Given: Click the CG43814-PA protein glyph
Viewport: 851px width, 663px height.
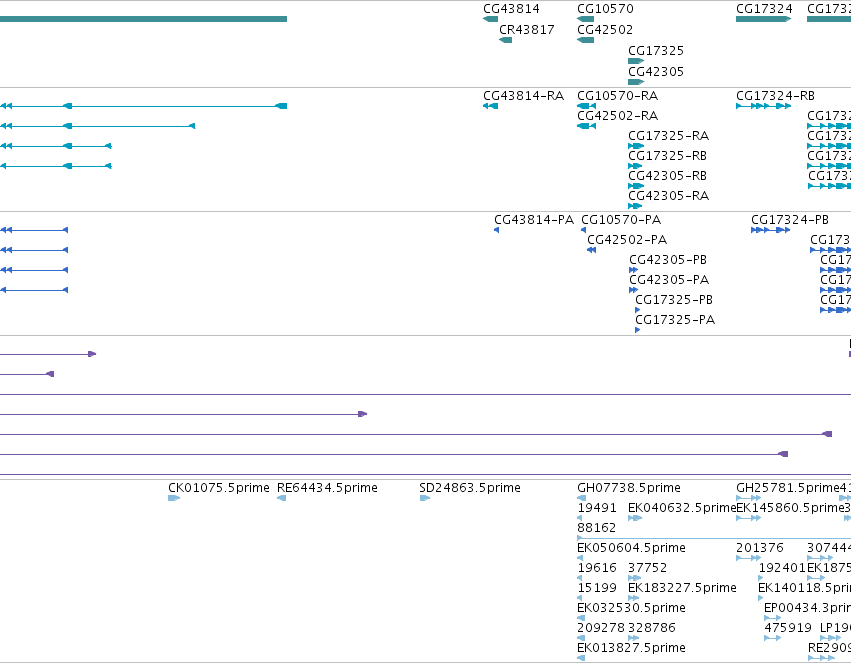Looking at the screenshot, I should coord(497,230).
